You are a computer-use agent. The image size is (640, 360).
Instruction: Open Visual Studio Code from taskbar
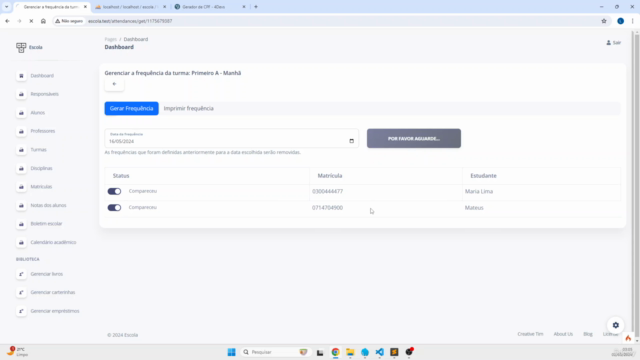click(379, 352)
